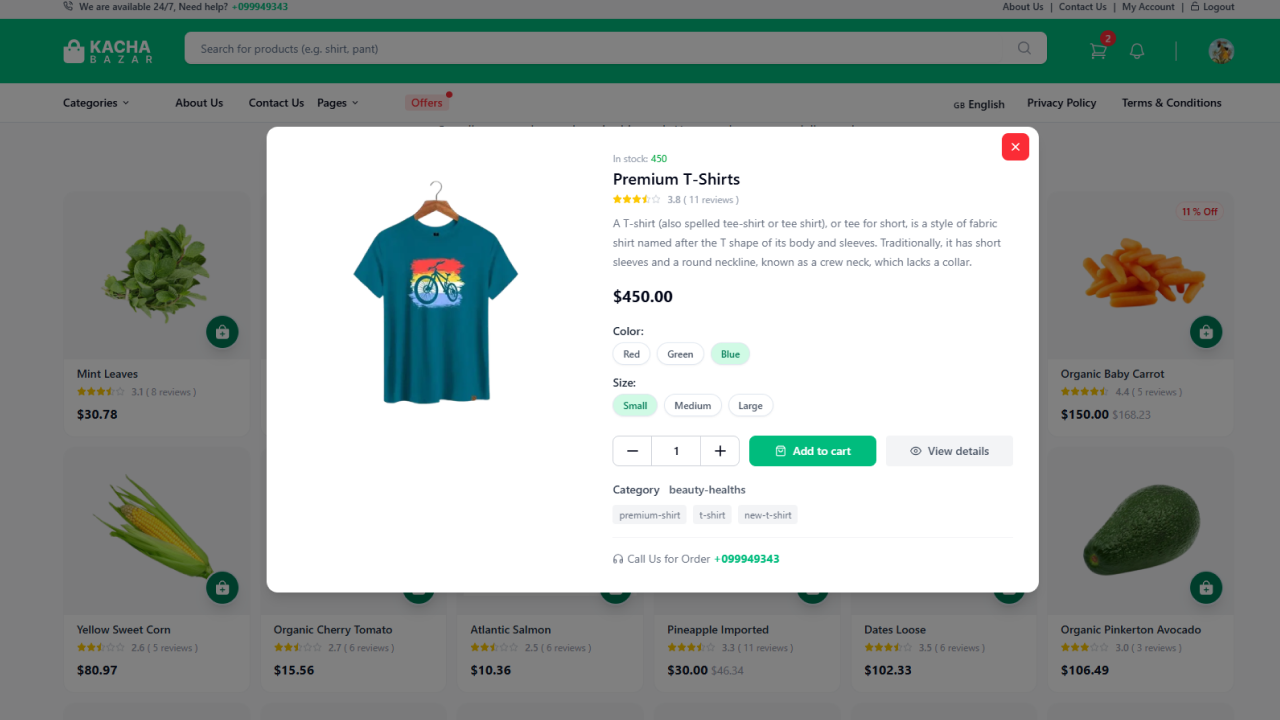Click in the product search field
The height and width of the screenshot is (720, 1280).
pyautogui.click(x=600, y=48)
